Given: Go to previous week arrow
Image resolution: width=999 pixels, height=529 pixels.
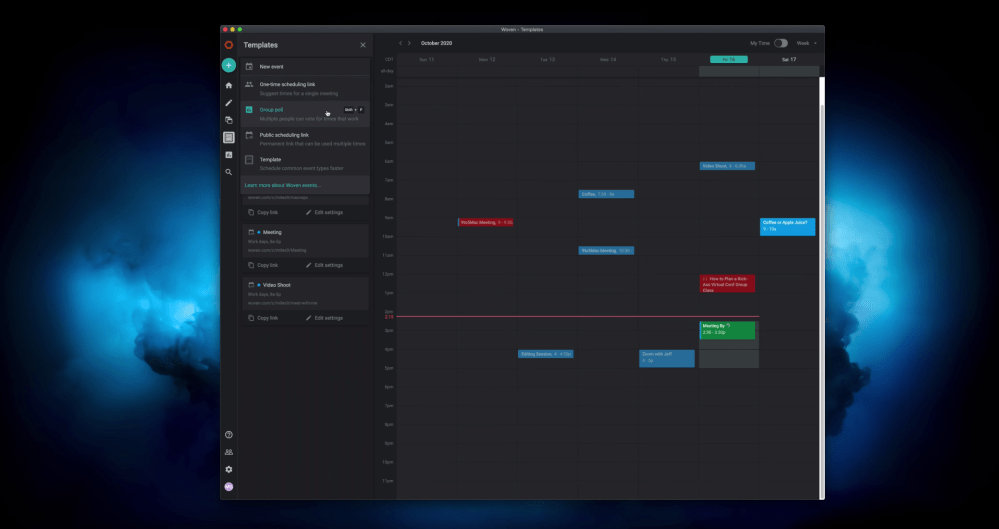Looking at the screenshot, I should (401, 43).
